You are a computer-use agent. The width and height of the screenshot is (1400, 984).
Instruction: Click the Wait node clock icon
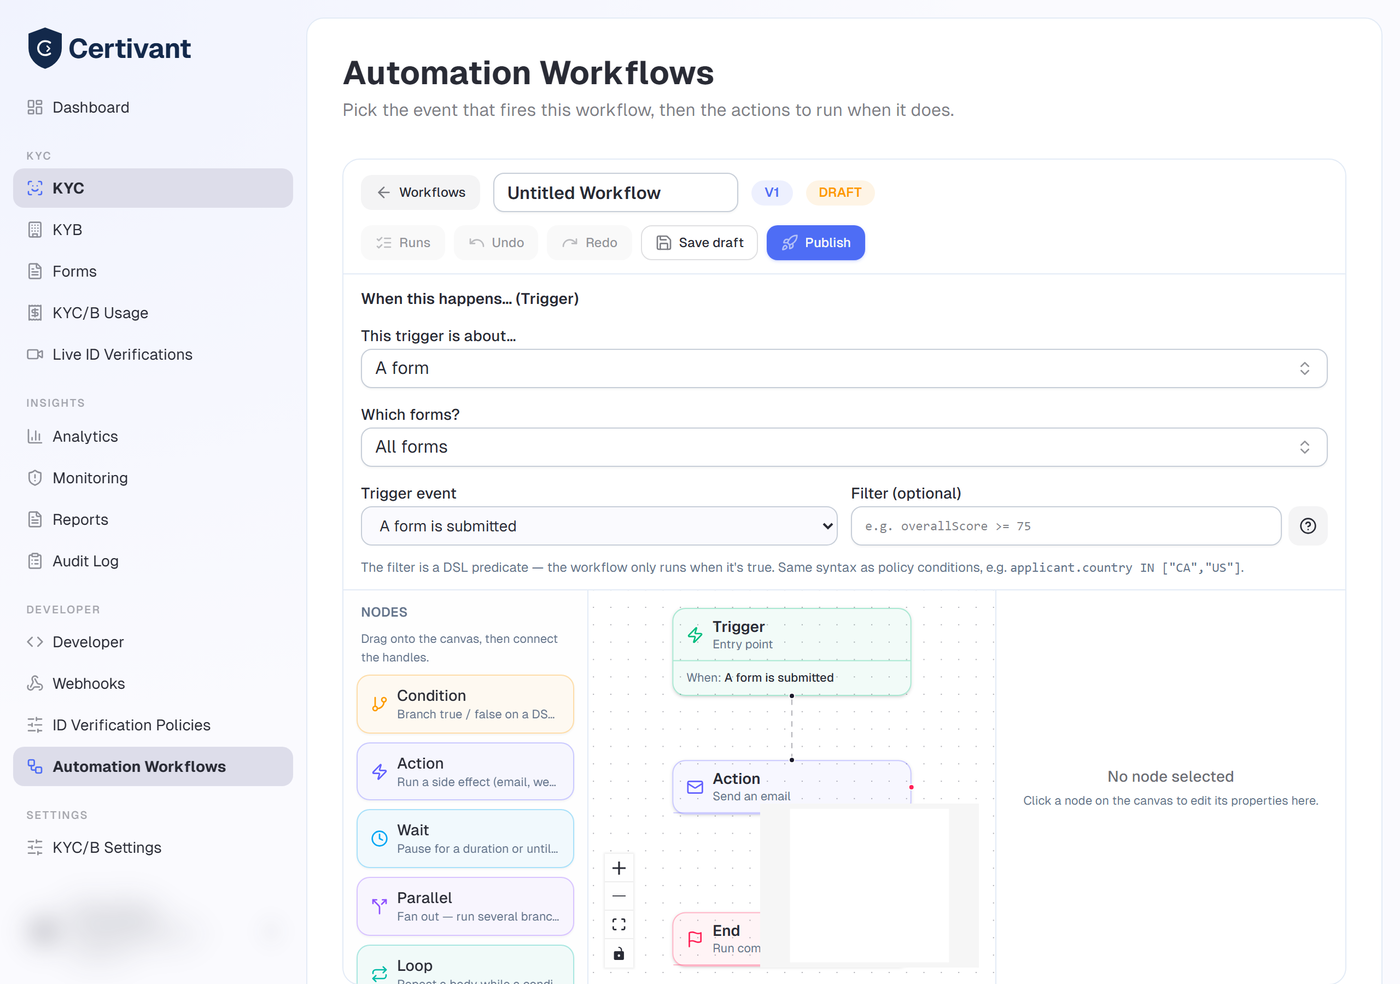coord(379,839)
